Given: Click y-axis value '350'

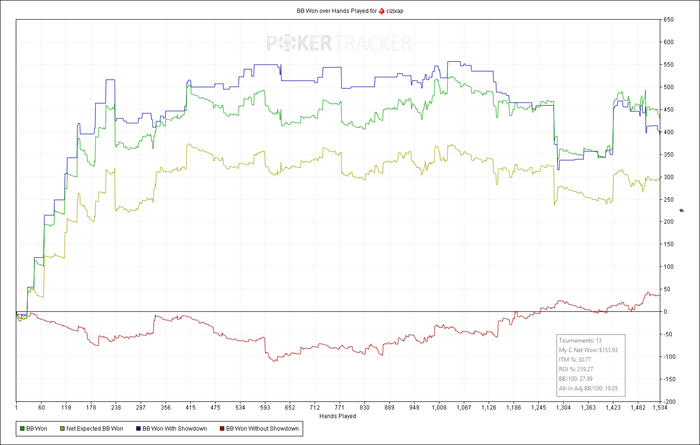Looking at the screenshot, I should click(669, 154).
